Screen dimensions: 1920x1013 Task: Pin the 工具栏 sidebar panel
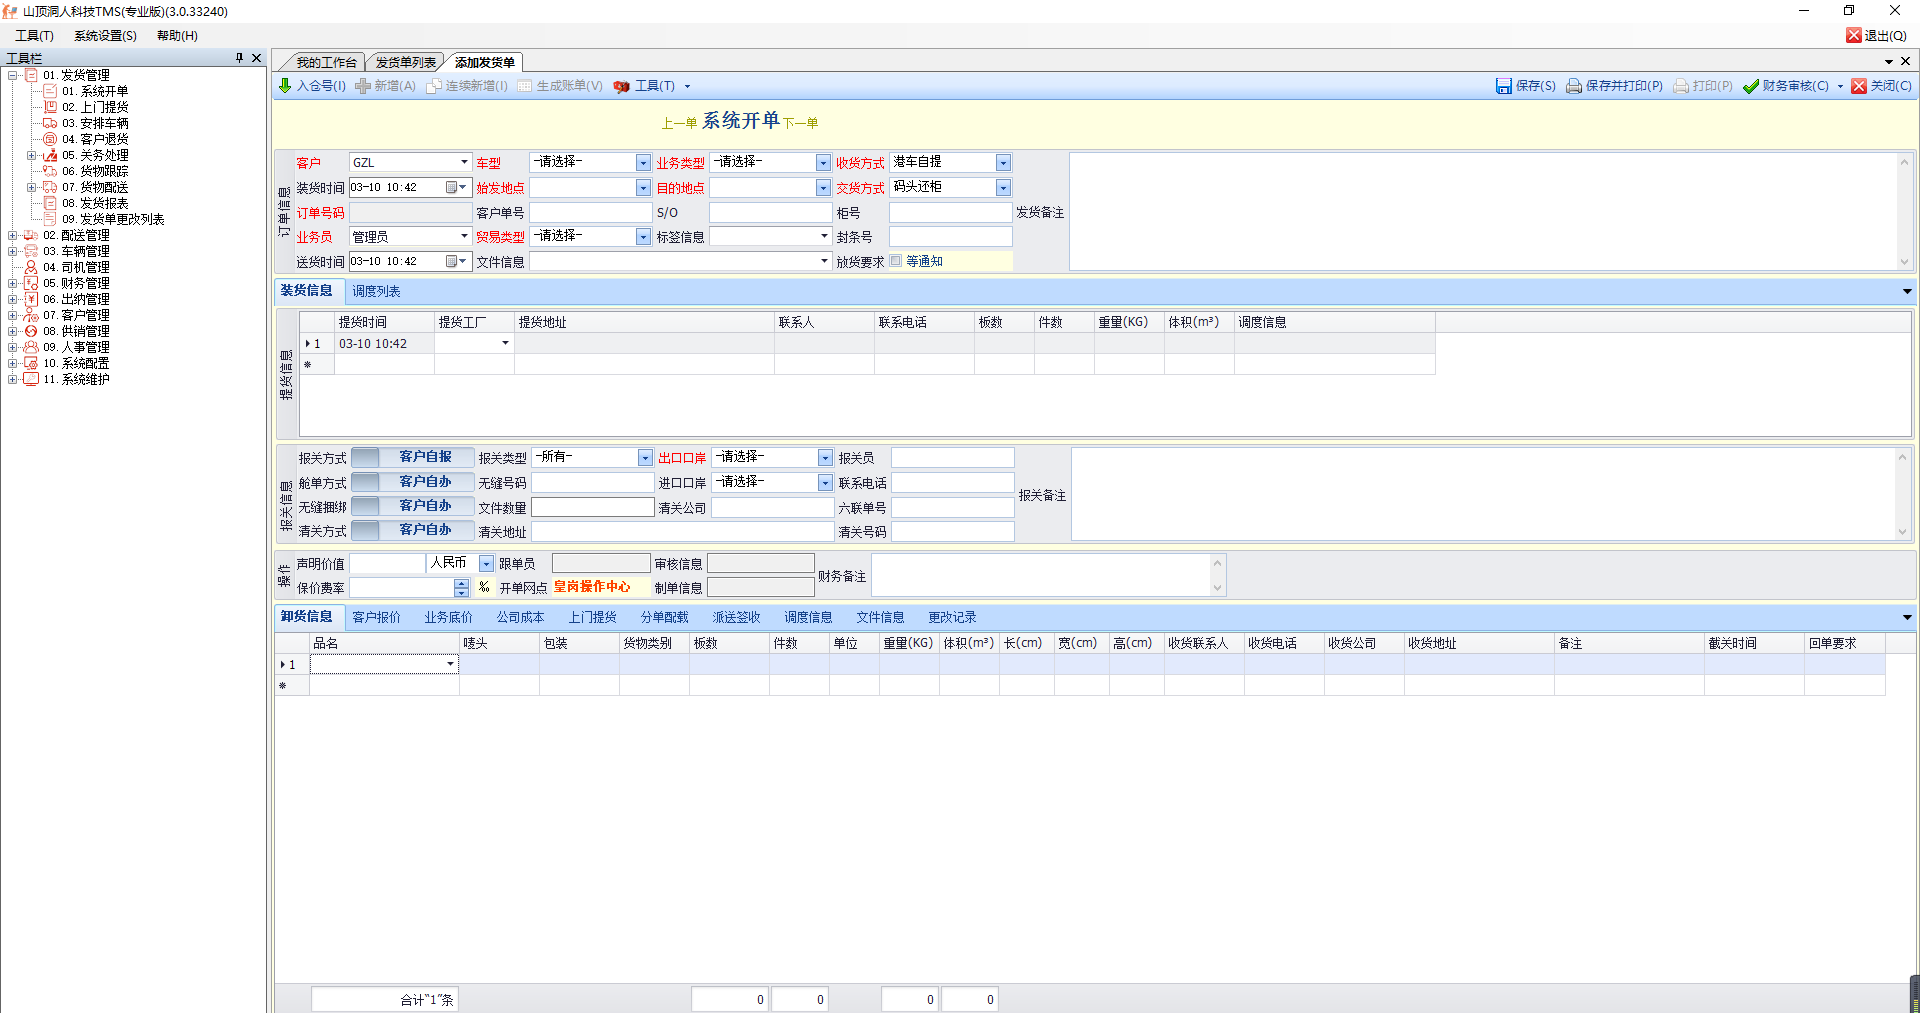(x=239, y=58)
